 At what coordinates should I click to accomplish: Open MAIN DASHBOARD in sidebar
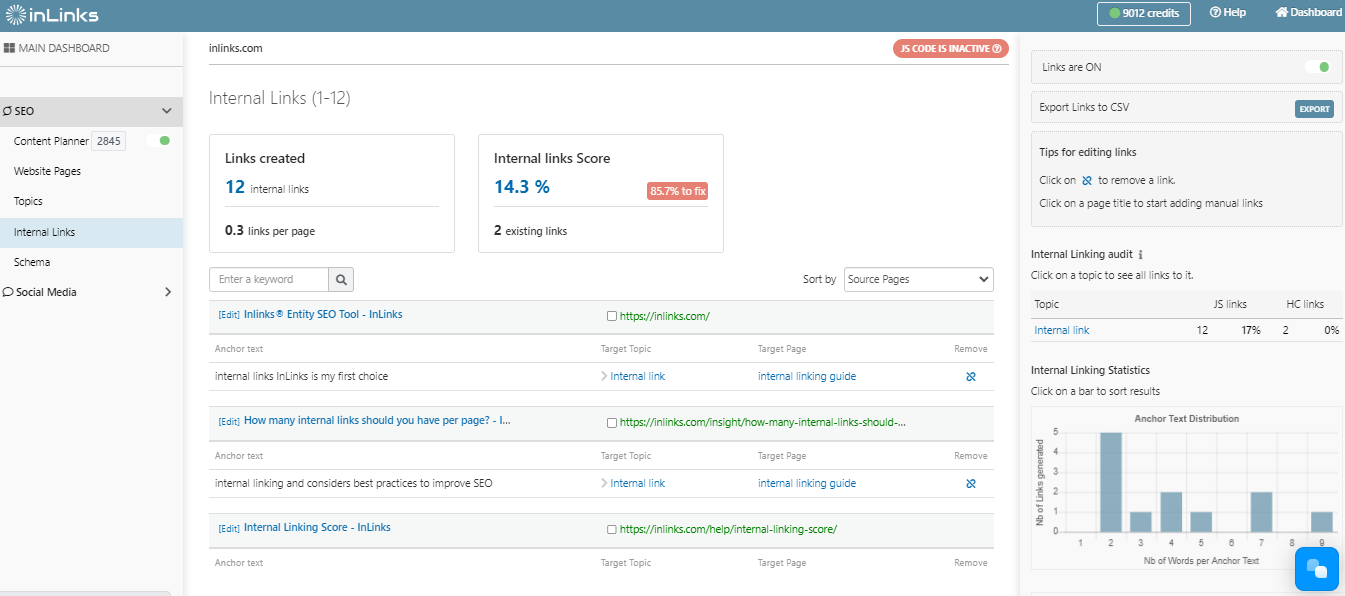pyautogui.click(x=57, y=48)
